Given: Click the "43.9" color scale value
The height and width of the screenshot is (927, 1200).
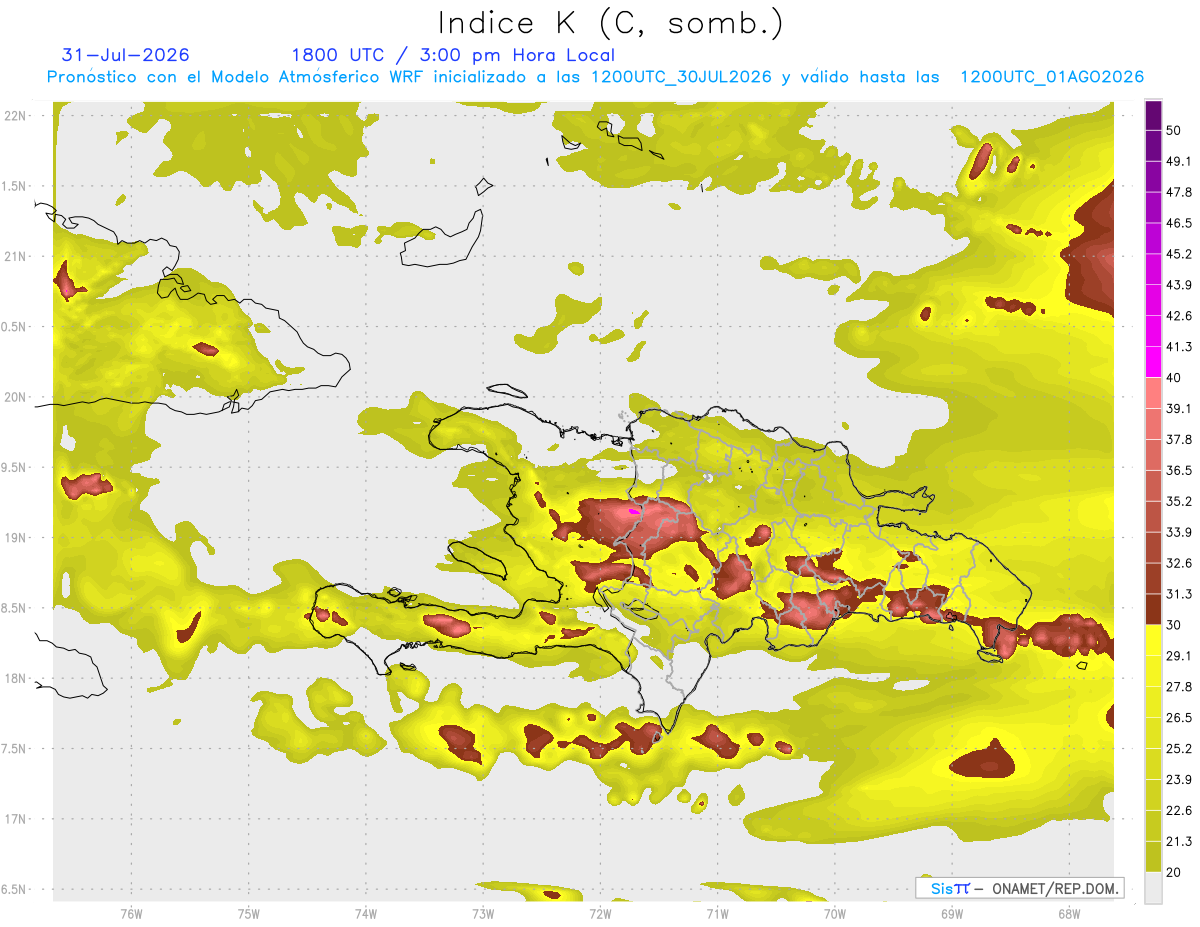Looking at the screenshot, I should point(1178,285).
